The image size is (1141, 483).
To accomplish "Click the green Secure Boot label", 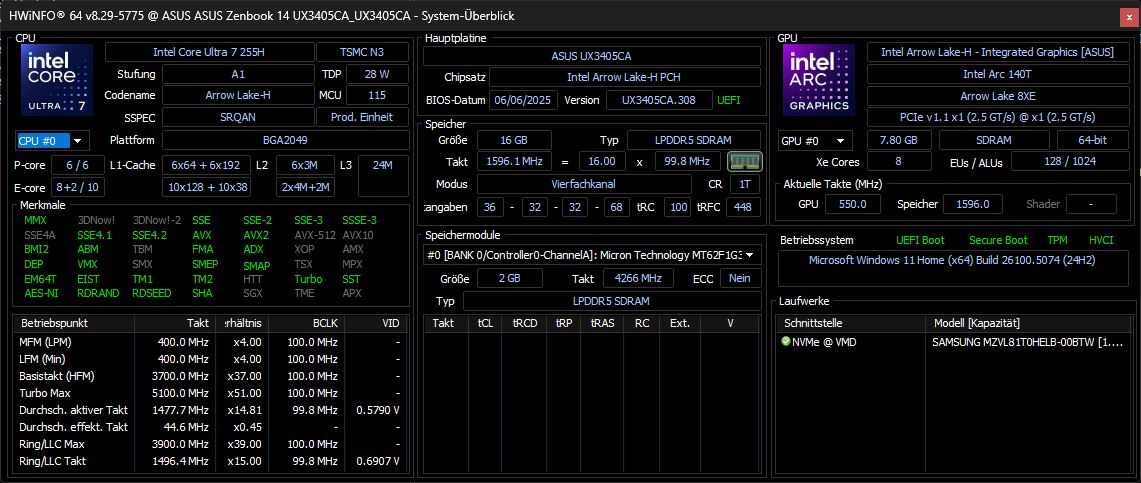I will (997, 240).
